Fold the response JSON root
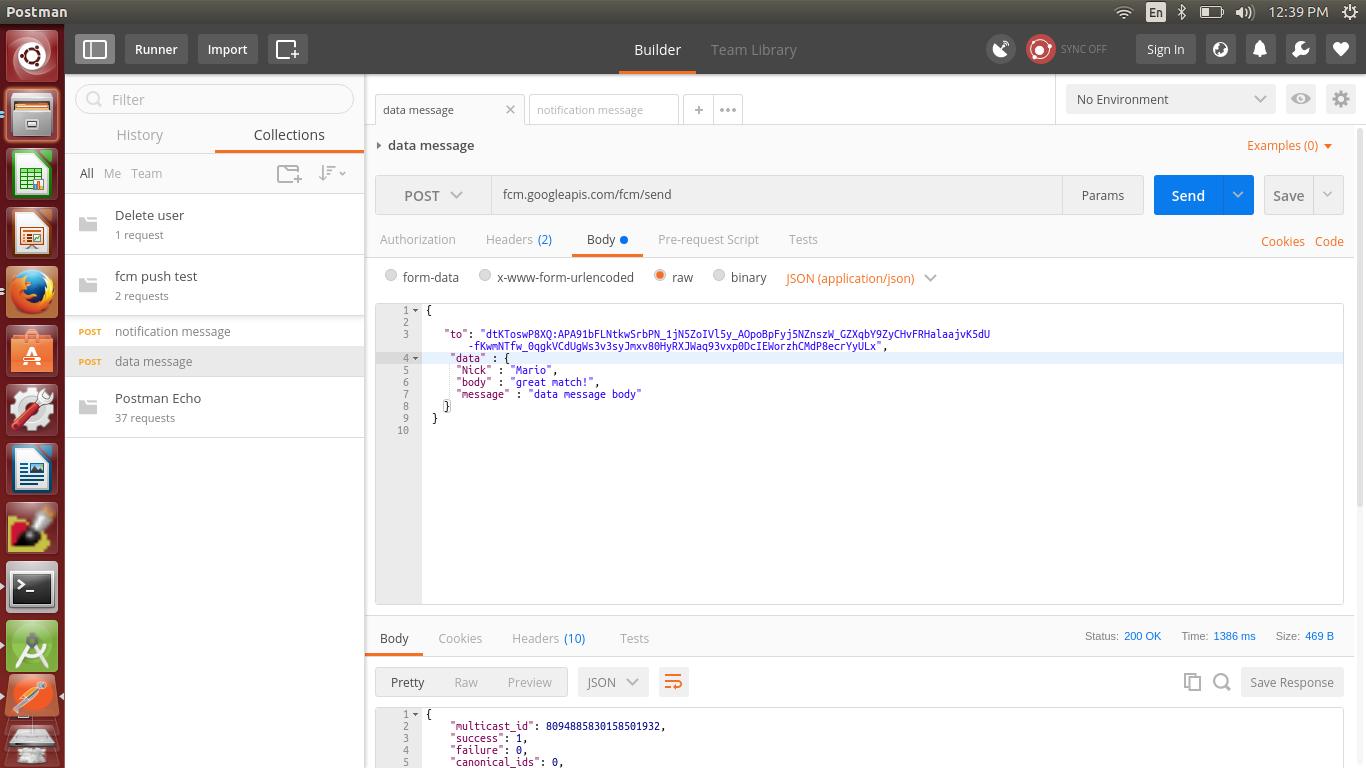The height and width of the screenshot is (768, 1366). tap(416, 714)
